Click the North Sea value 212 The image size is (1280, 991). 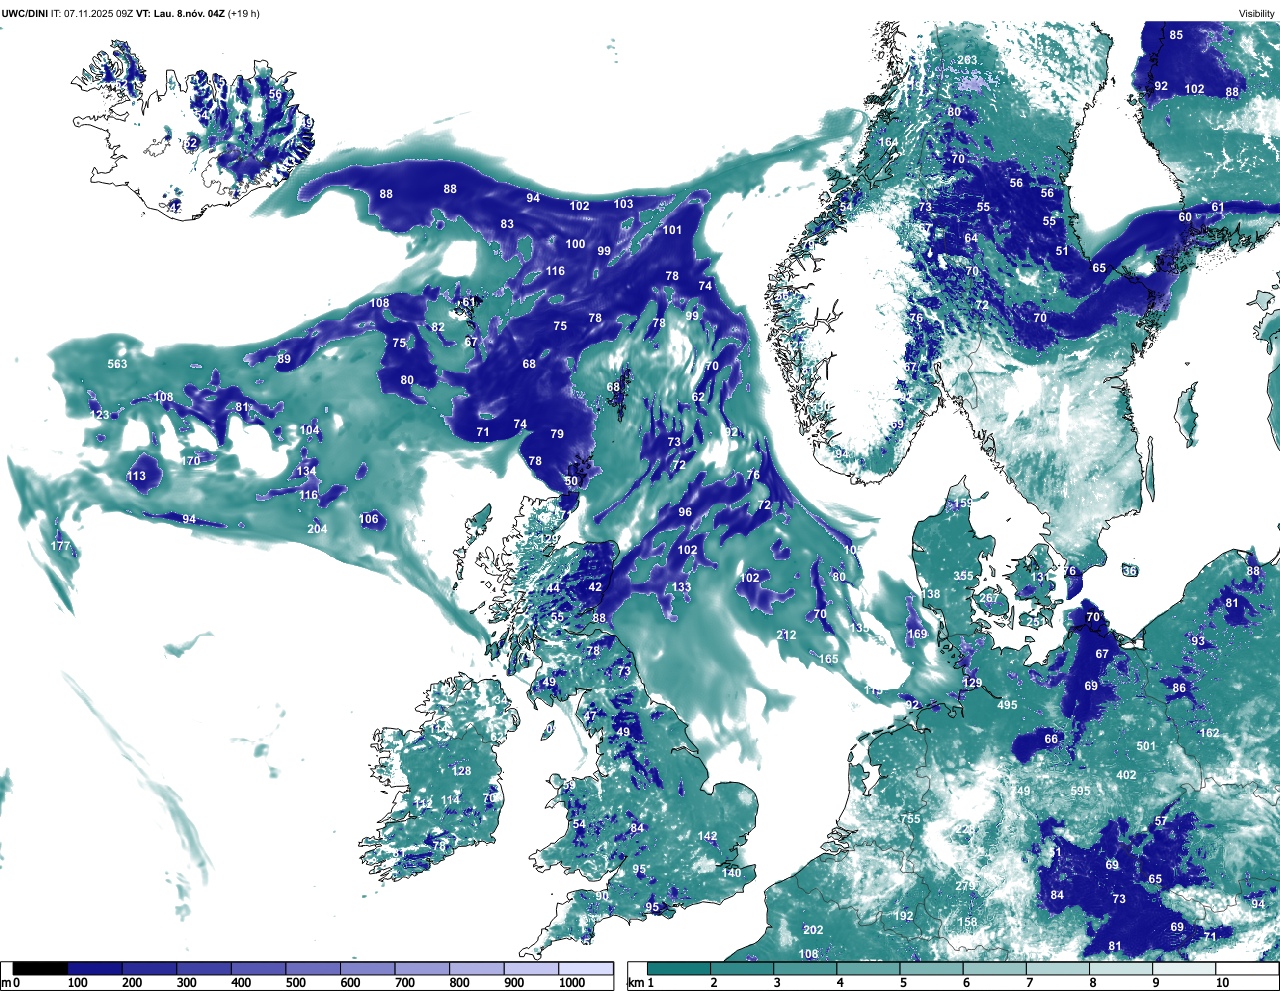click(x=786, y=635)
